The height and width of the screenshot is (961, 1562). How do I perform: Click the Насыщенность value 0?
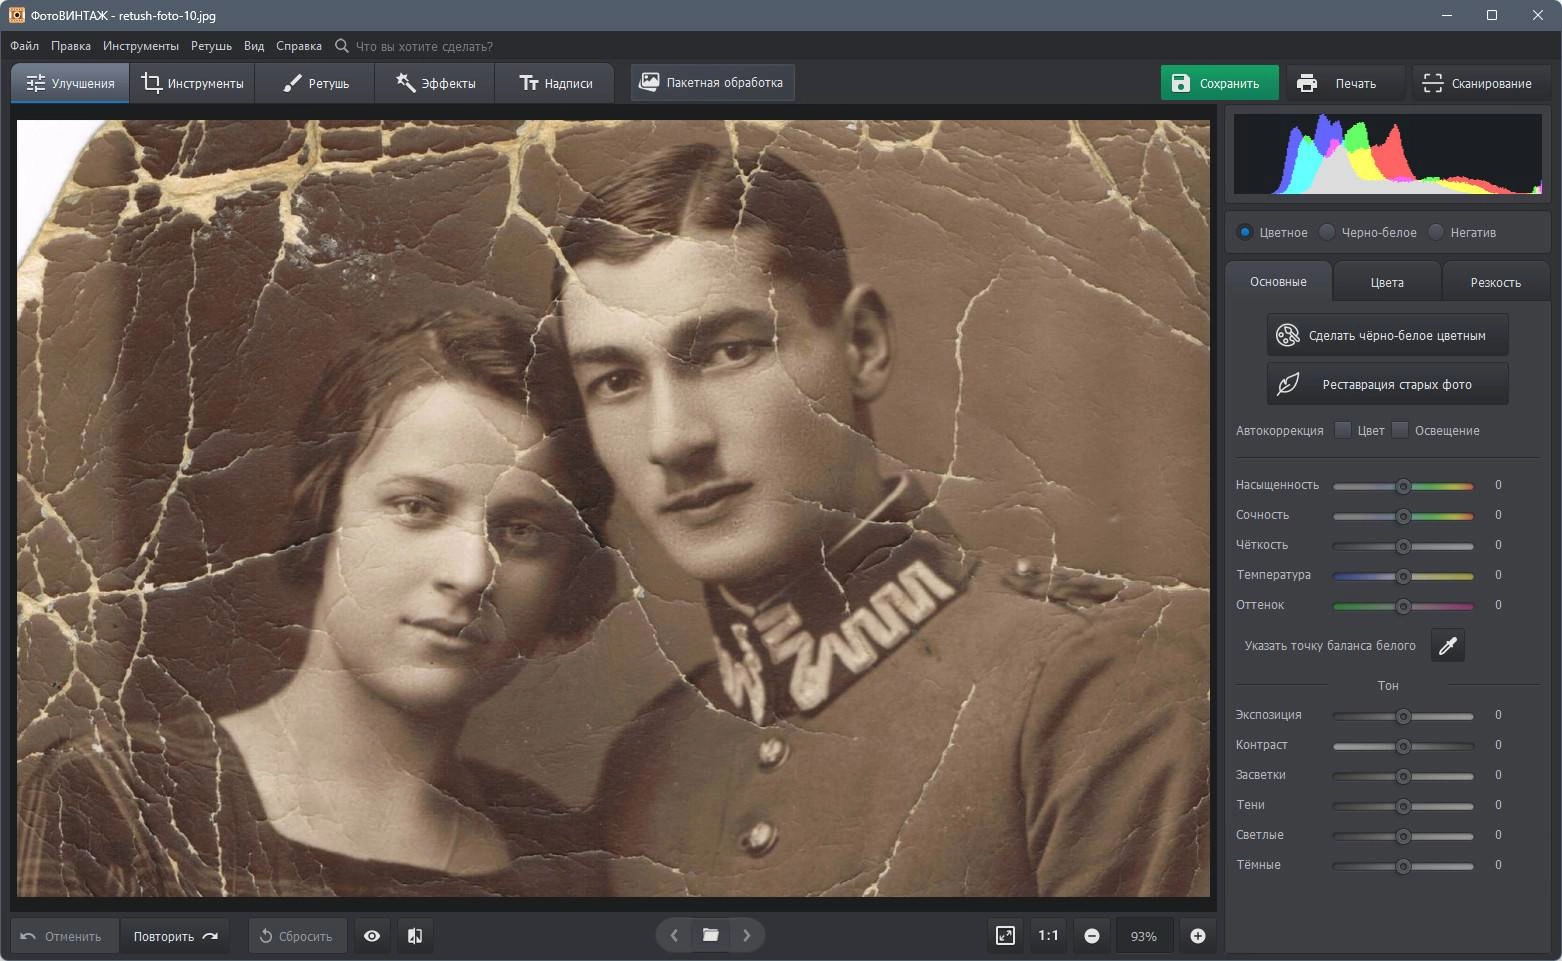(1498, 485)
